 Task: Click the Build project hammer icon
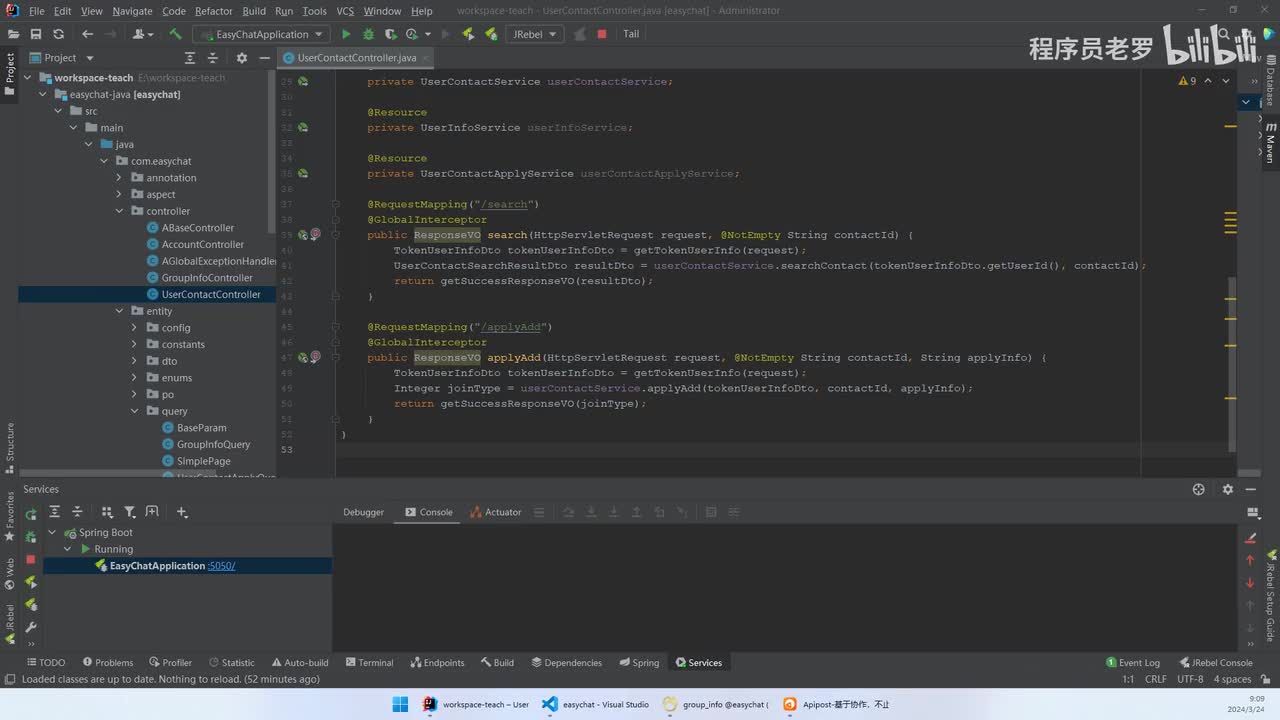tap(175, 34)
